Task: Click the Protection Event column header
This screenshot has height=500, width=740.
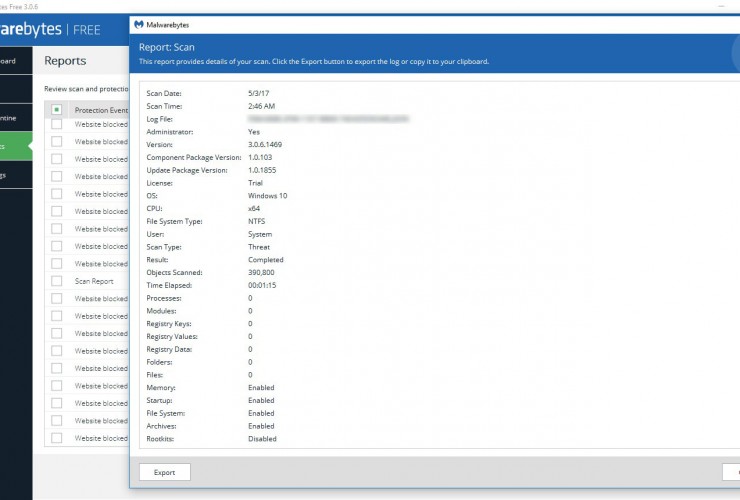Action: [100, 110]
